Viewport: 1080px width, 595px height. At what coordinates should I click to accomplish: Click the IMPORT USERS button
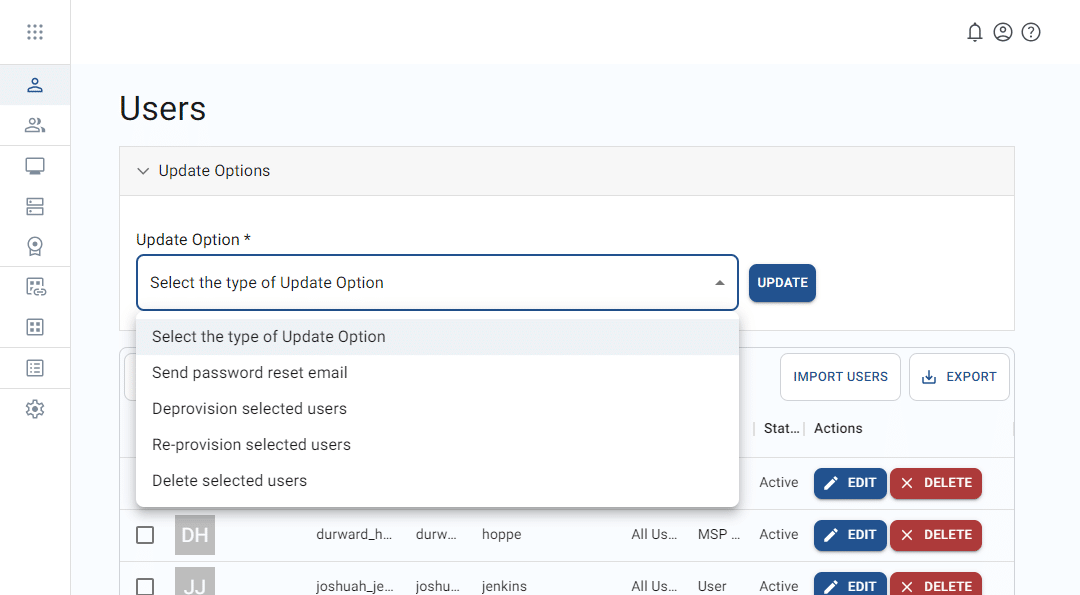tap(840, 377)
